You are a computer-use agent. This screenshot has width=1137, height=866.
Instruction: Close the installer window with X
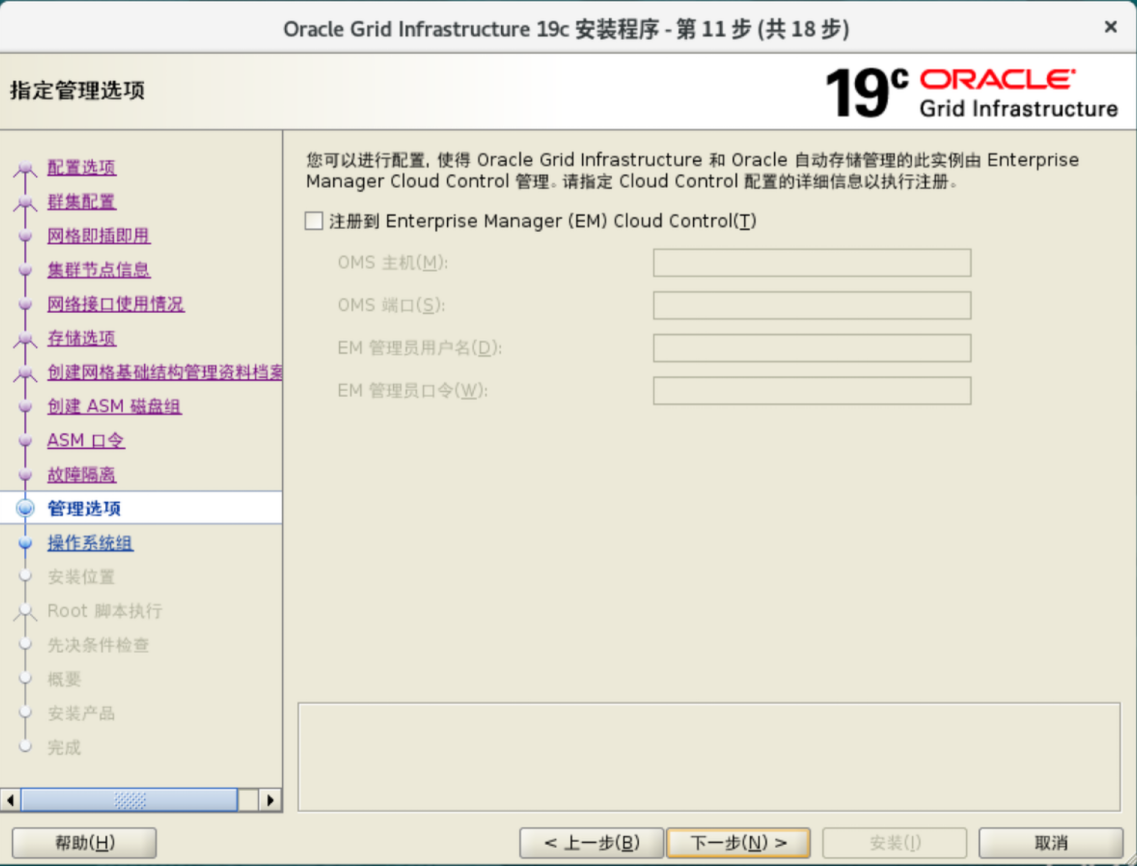pyautogui.click(x=1110, y=27)
